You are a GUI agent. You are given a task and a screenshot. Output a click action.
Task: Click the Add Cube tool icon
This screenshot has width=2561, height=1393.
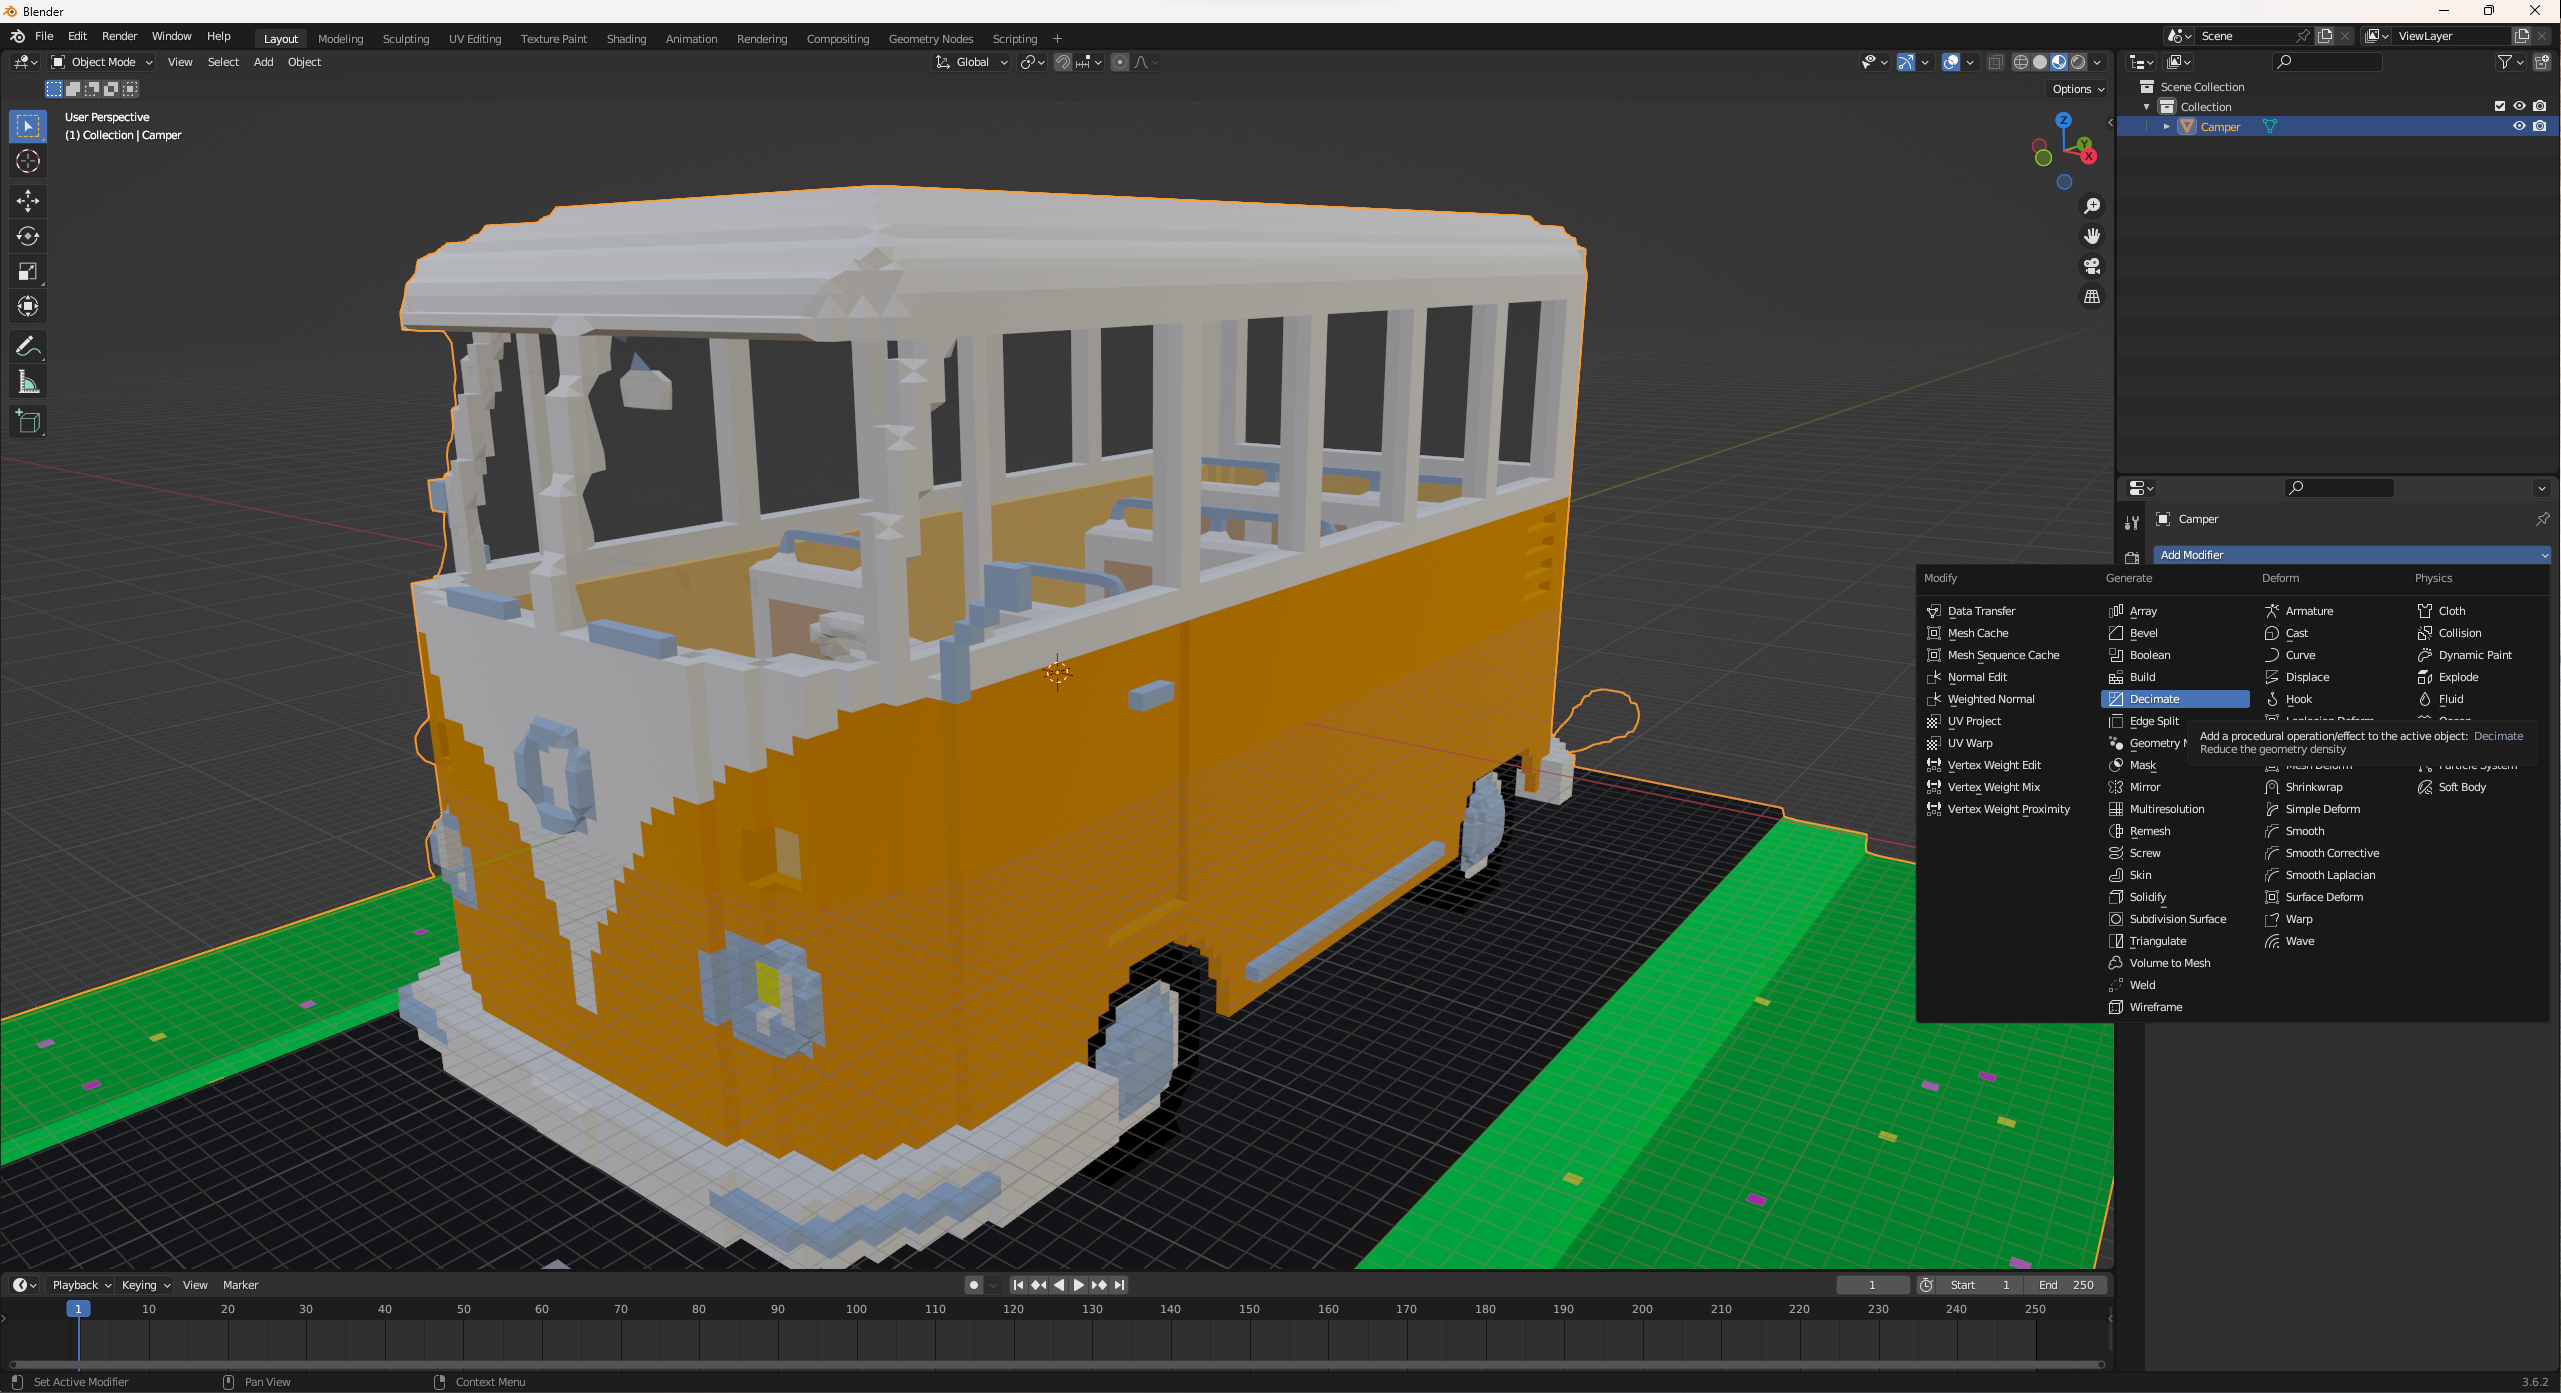pos(28,422)
